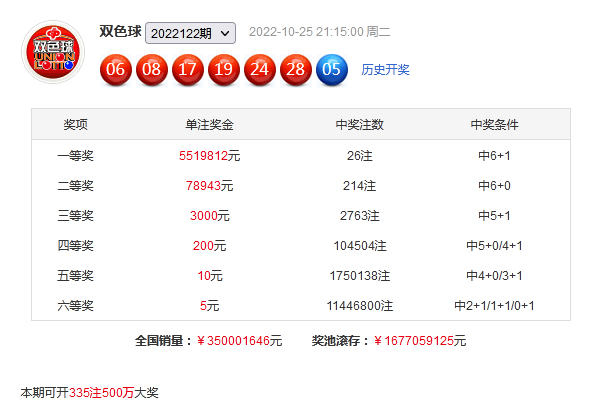Click the national sales value ¥350001646元
The image size is (601, 420).
click(240, 341)
